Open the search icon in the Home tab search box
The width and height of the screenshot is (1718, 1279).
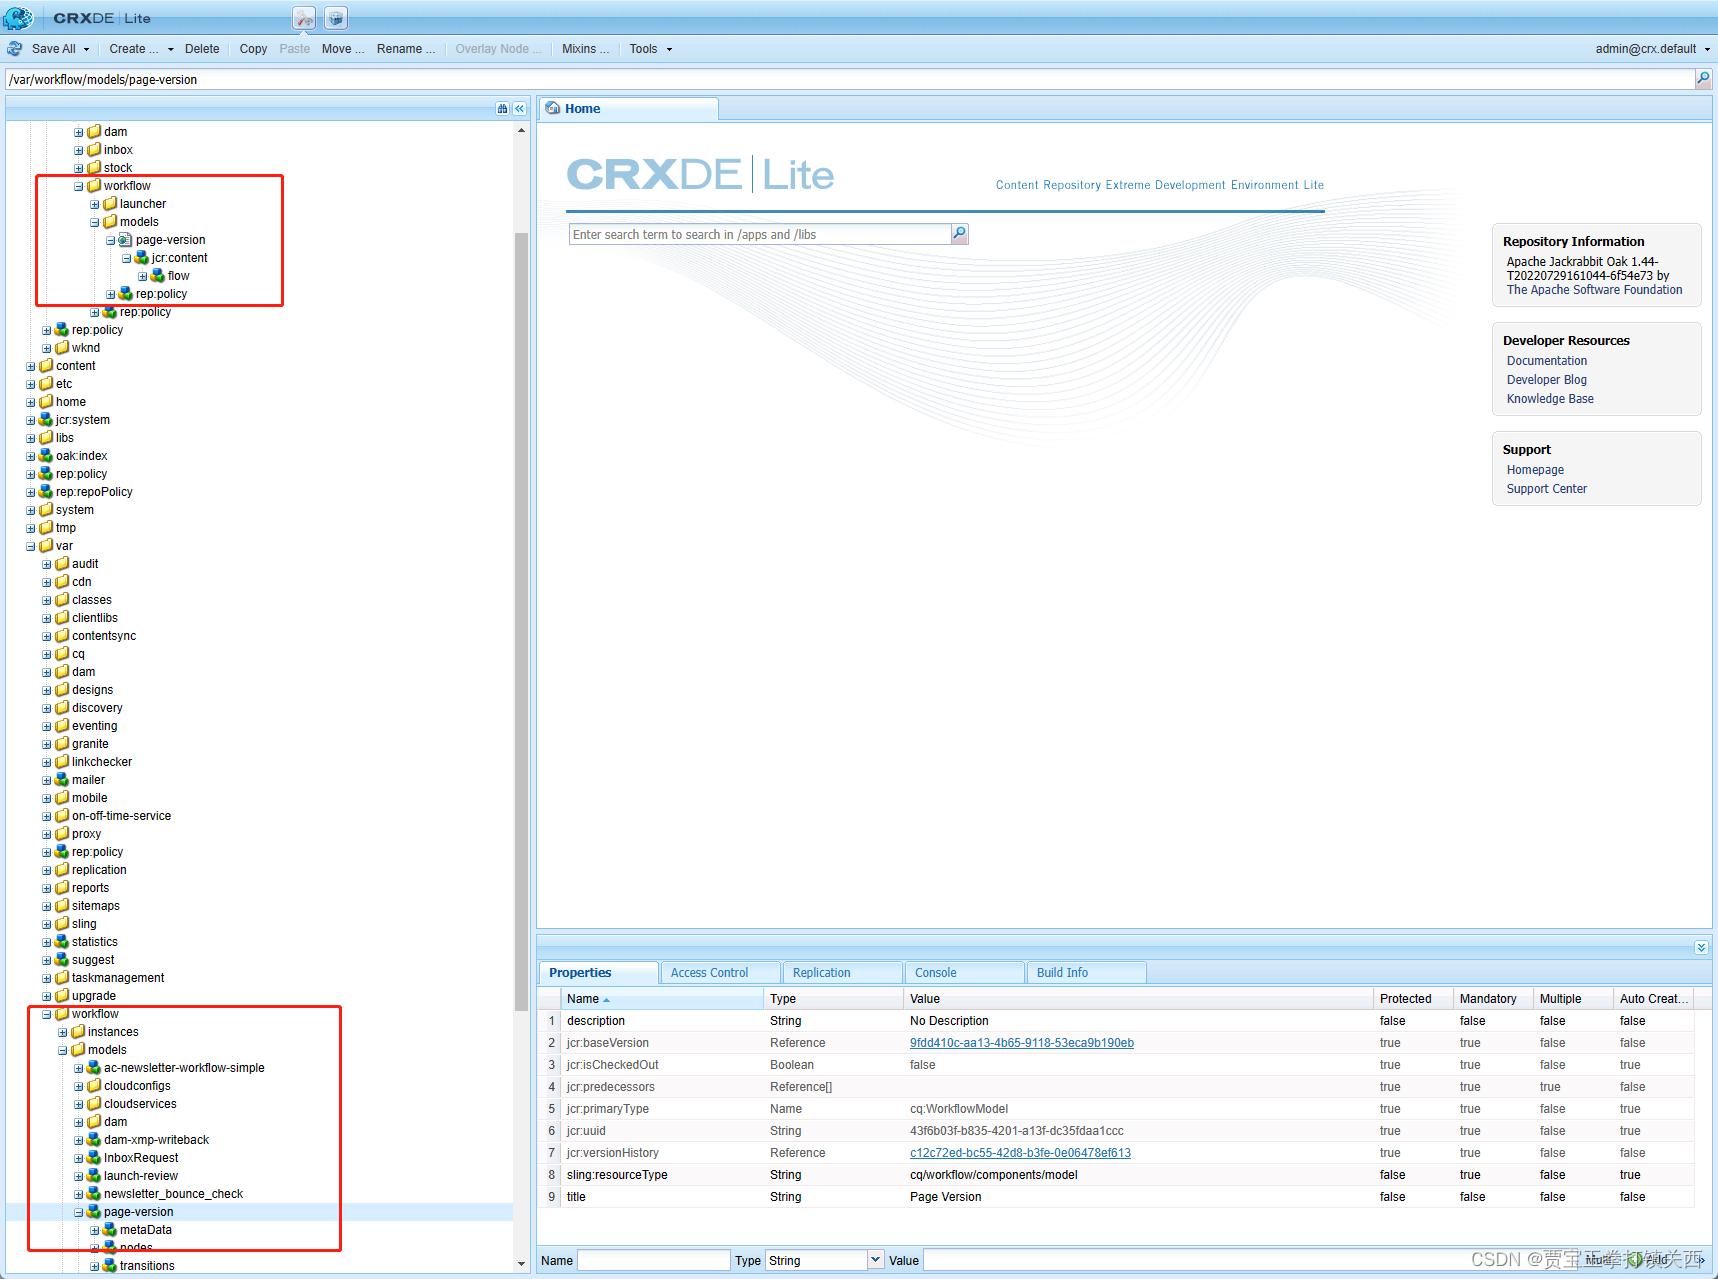(958, 233)
